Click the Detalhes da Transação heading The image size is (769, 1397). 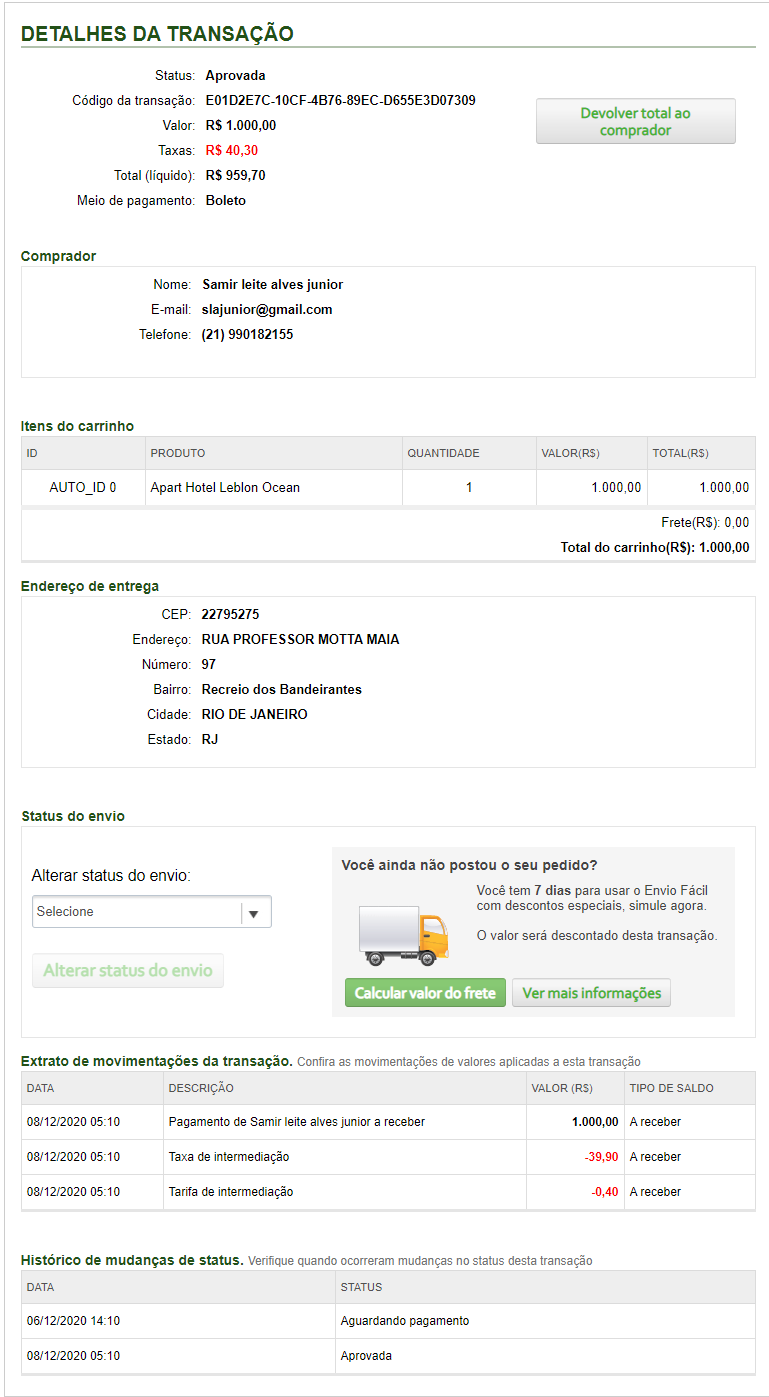157,34
